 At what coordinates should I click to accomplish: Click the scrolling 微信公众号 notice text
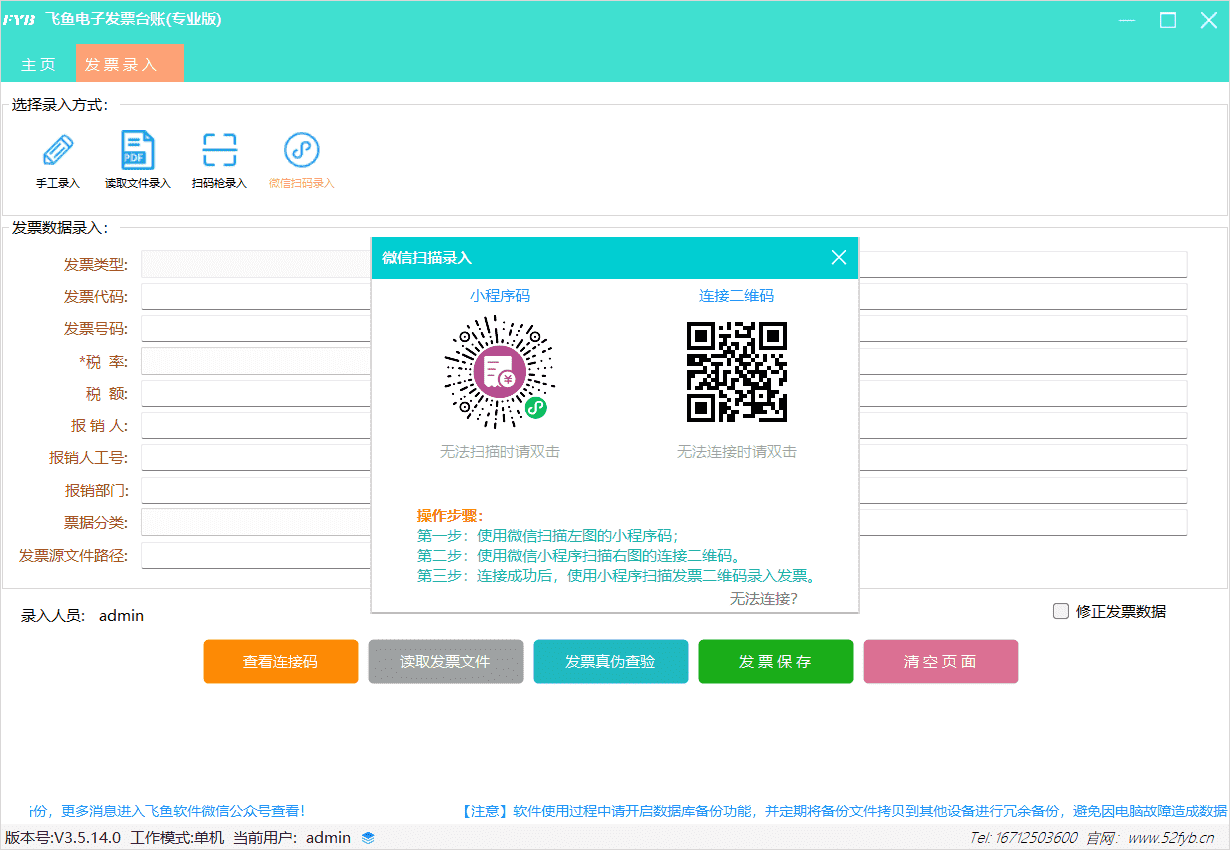point(167,811)
